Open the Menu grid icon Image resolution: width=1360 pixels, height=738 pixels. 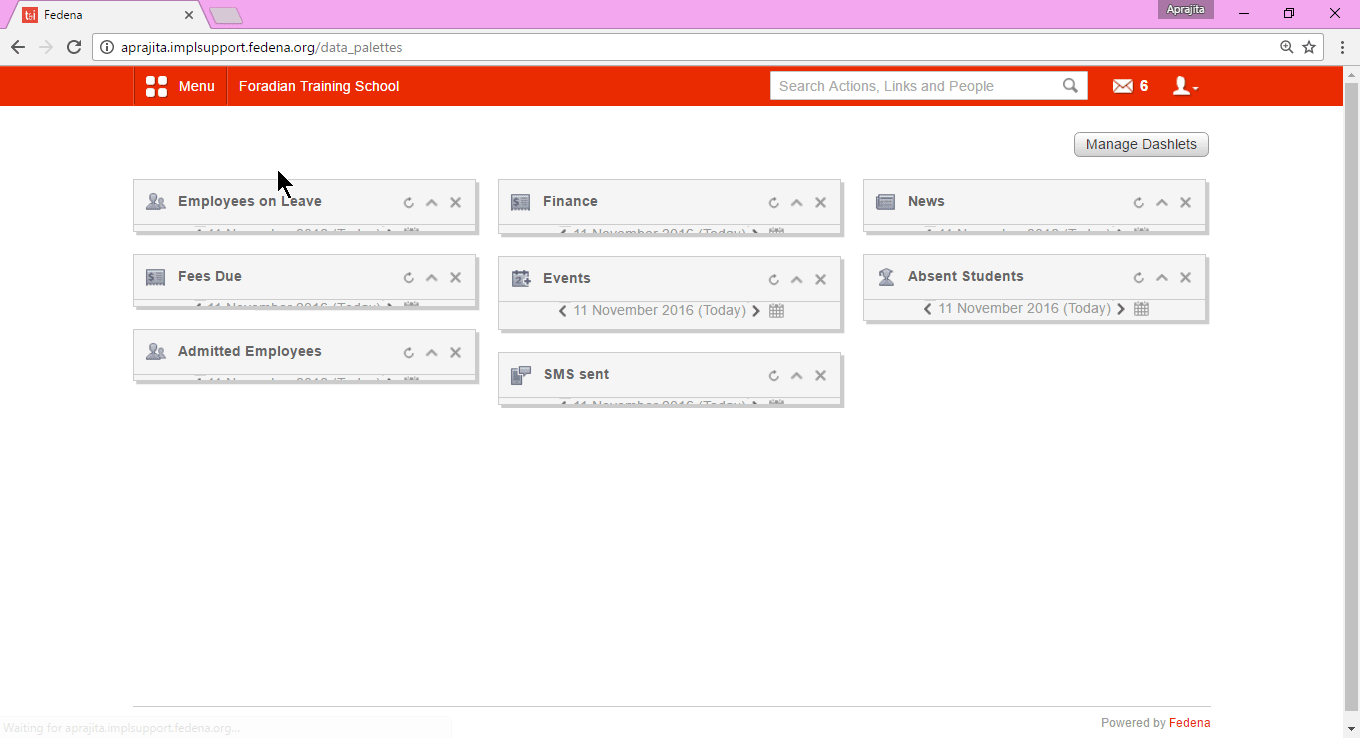tap(156, 86)
